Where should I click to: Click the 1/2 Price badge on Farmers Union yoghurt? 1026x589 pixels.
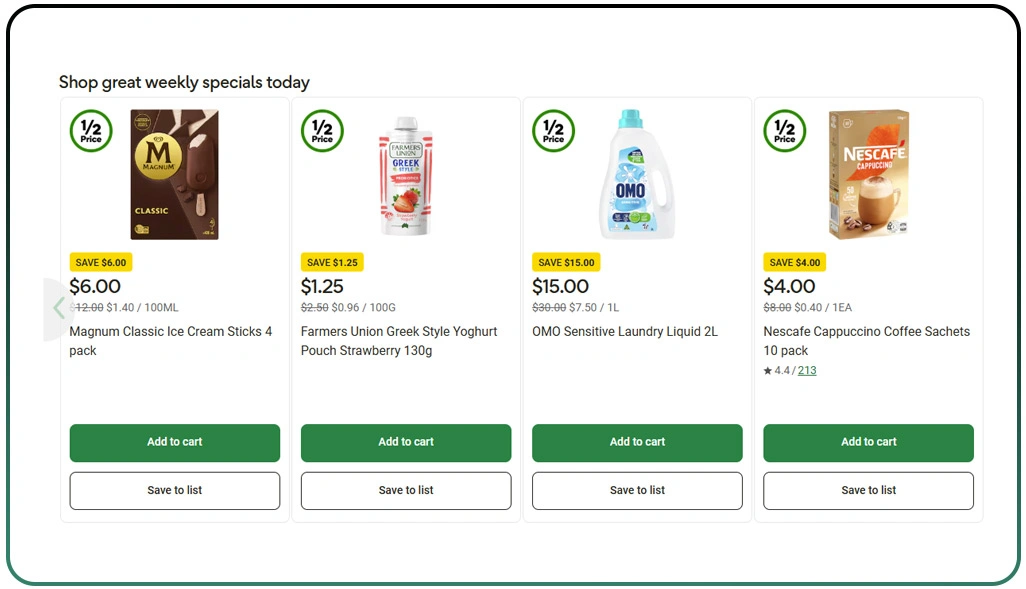(x=322, y=131)
